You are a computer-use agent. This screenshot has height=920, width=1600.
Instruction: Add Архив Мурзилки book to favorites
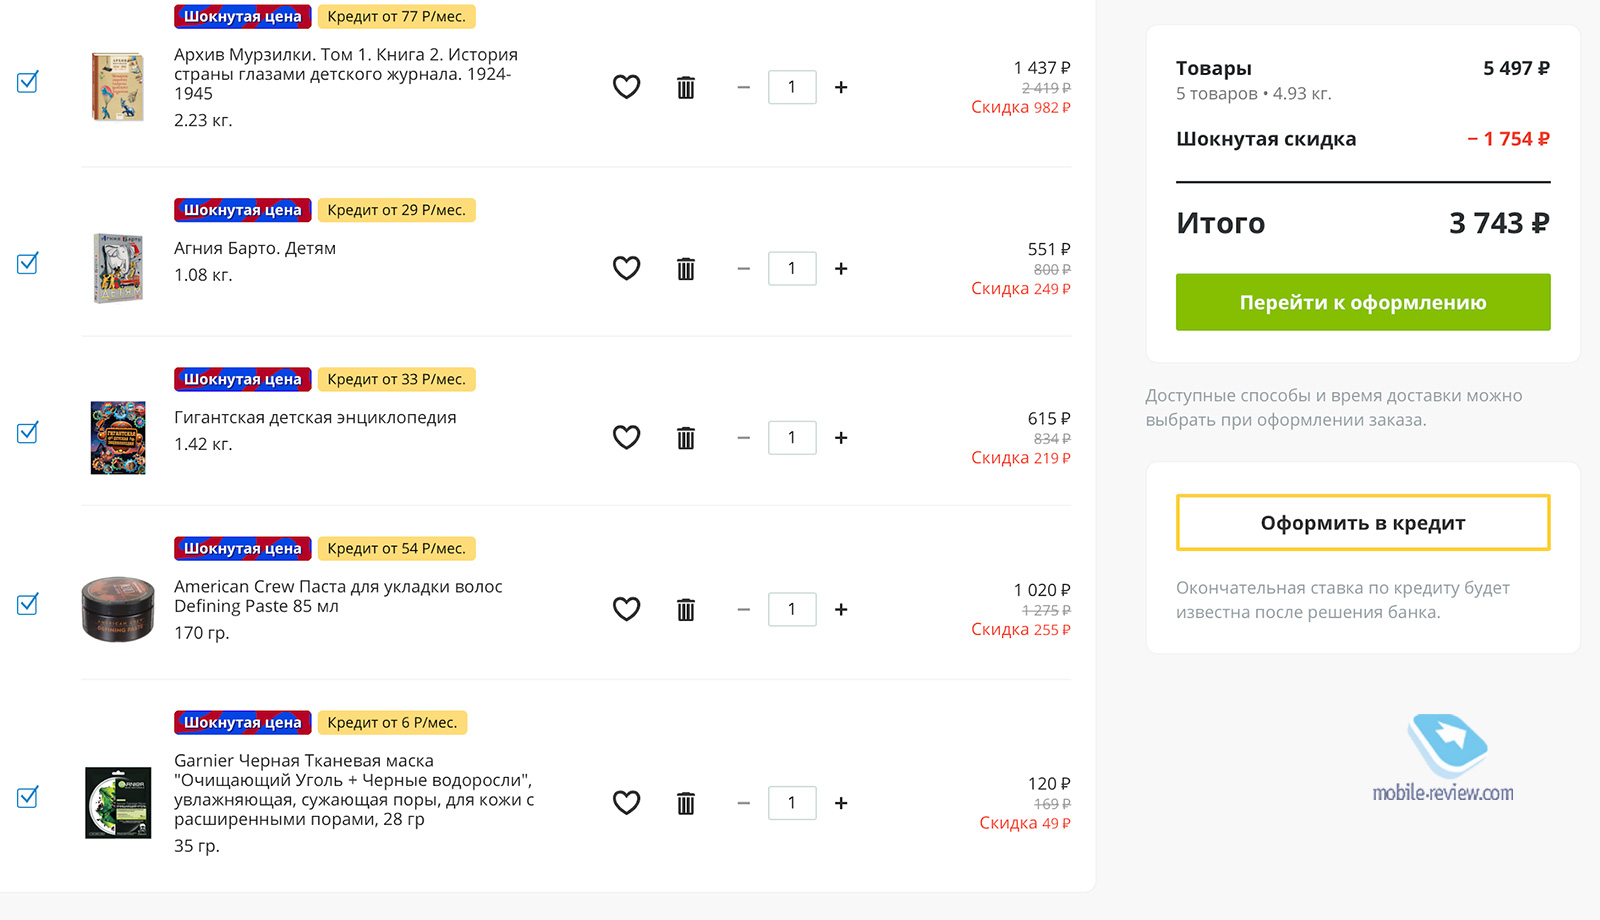(626, 87)
